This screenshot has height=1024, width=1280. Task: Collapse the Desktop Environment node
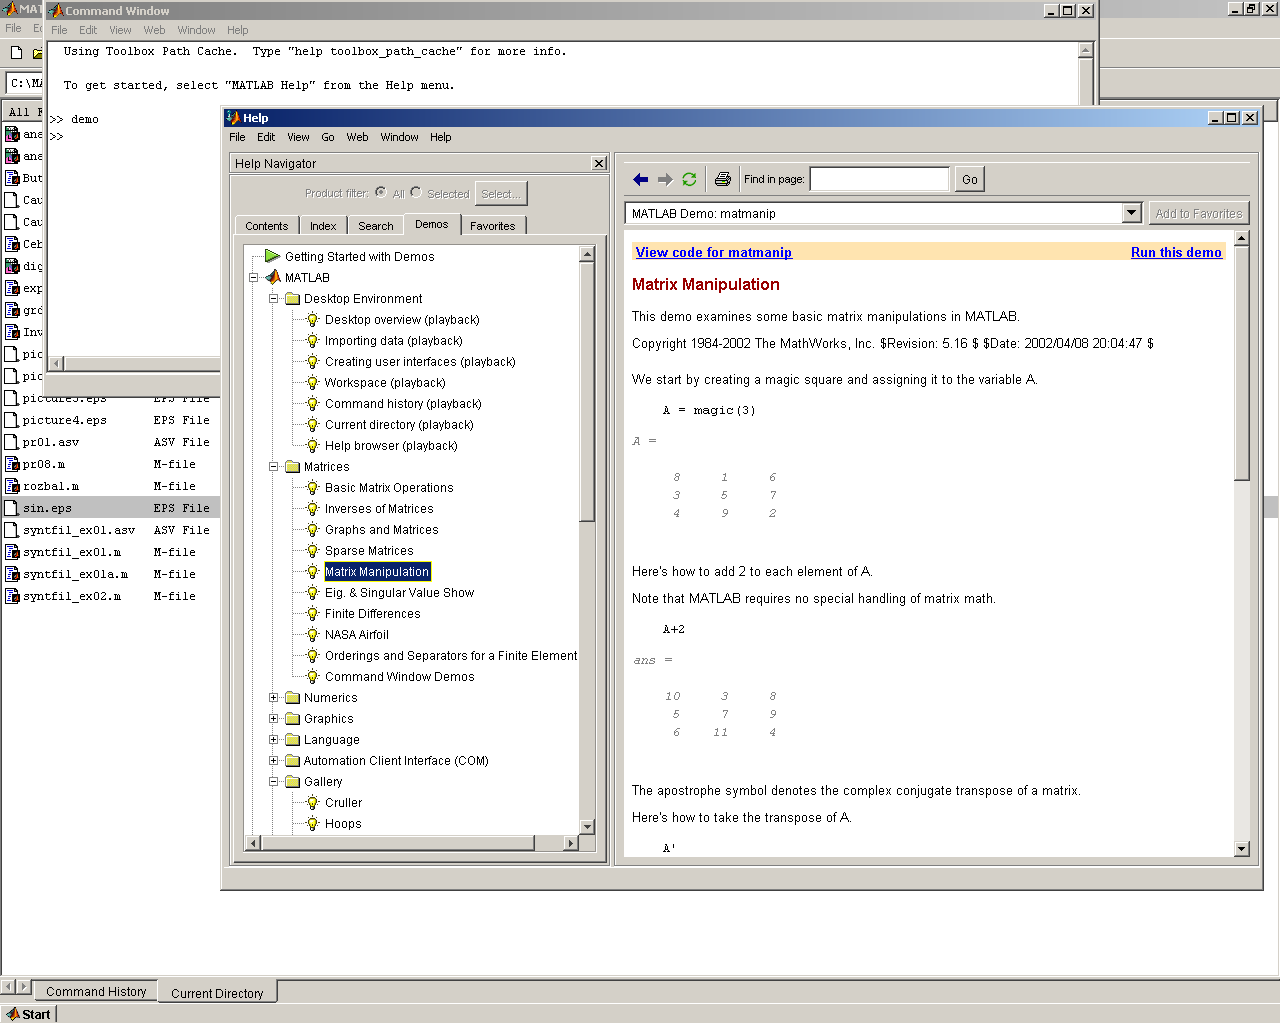[x=273, y=298]
